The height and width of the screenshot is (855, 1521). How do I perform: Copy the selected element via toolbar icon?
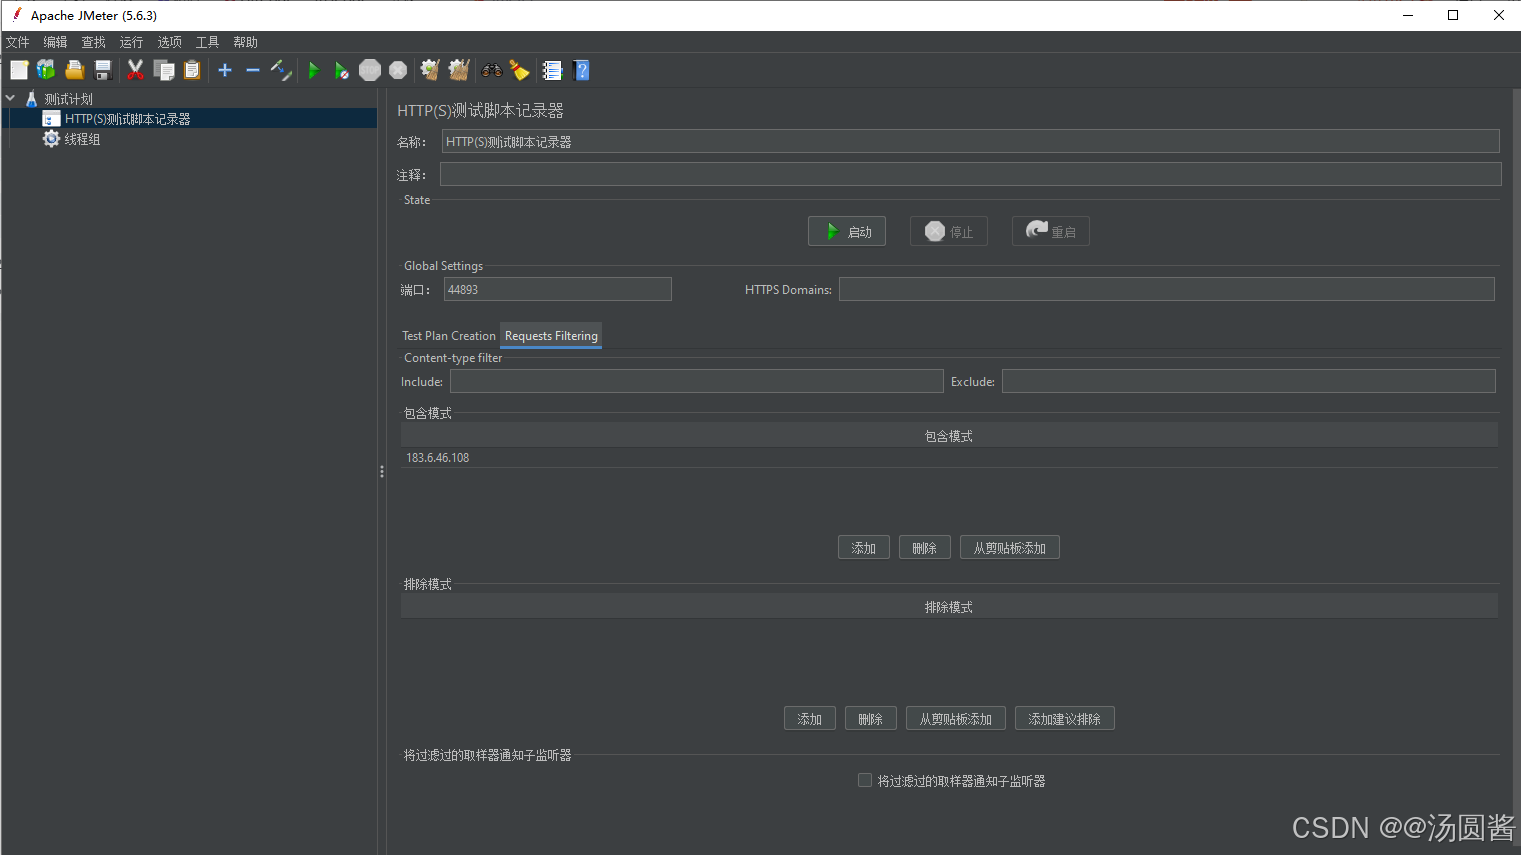(x=164, y=70)
